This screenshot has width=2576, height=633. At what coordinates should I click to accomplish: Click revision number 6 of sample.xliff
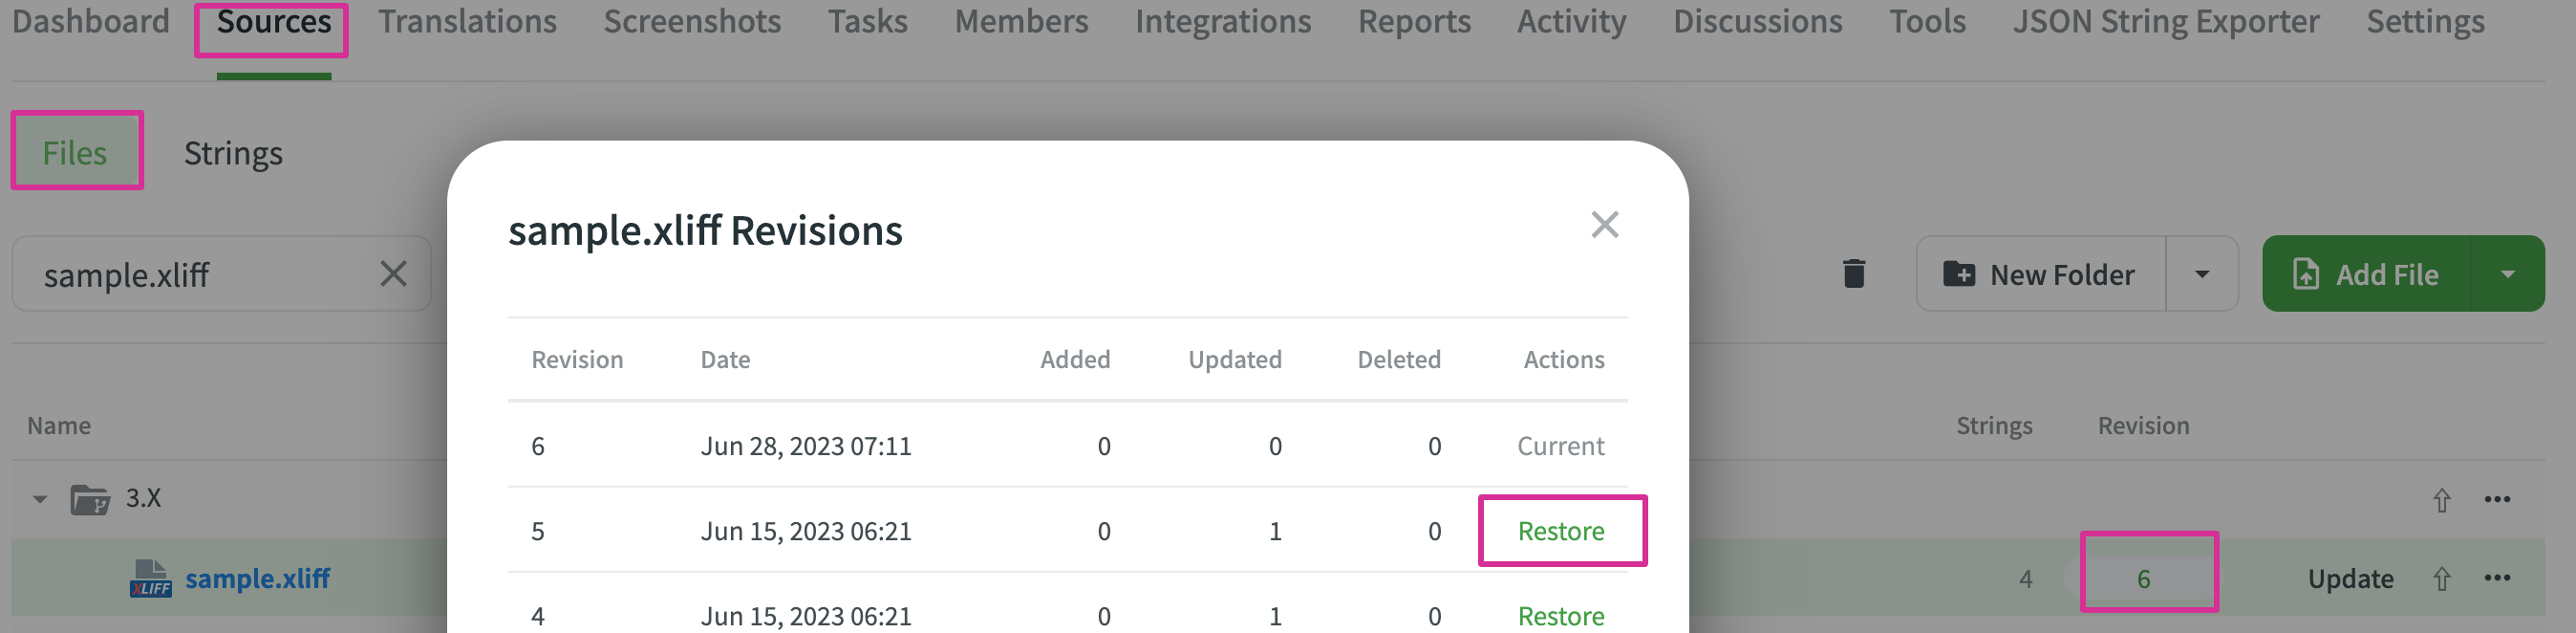coord(2143,579)
